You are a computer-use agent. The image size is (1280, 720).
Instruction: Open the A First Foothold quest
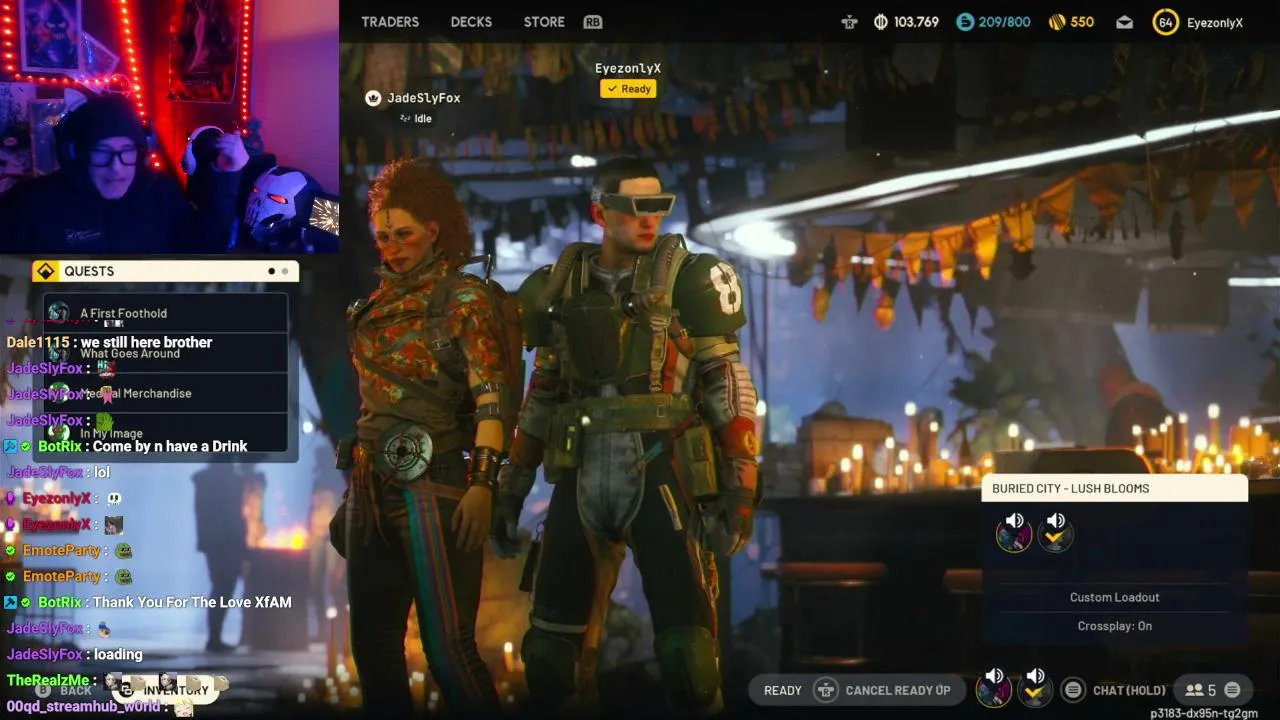(x=166, y=313)
